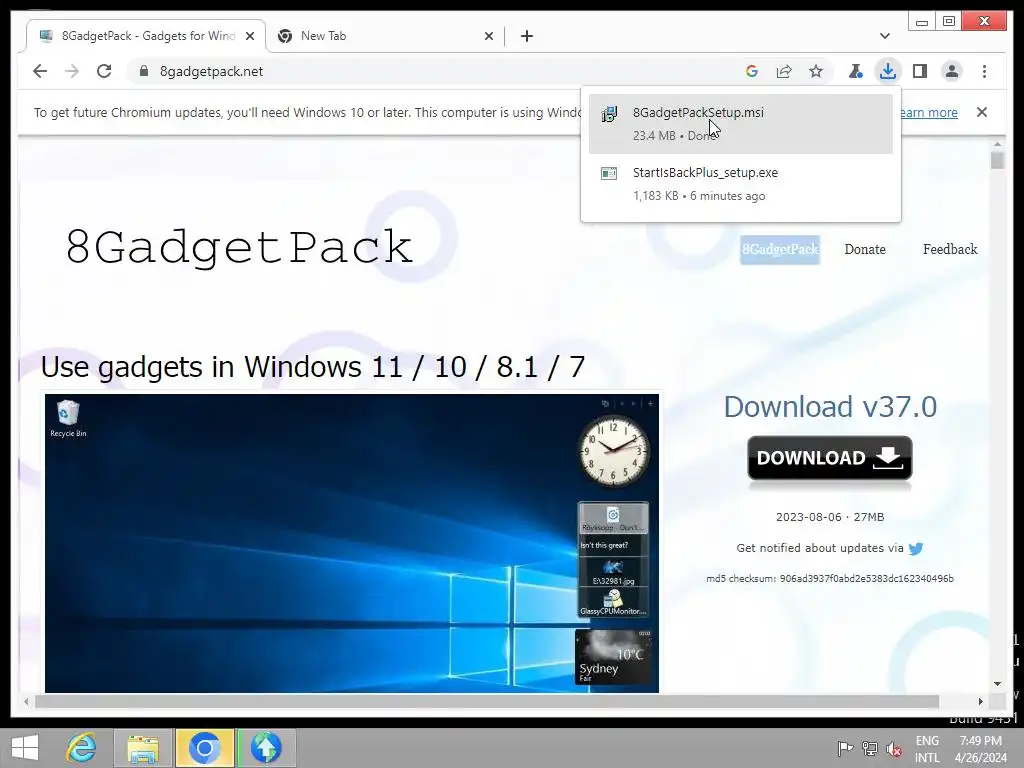The width and height of the screenshot is (1024, 768).
Task: Open the Windows Start button
Action: 25,748
